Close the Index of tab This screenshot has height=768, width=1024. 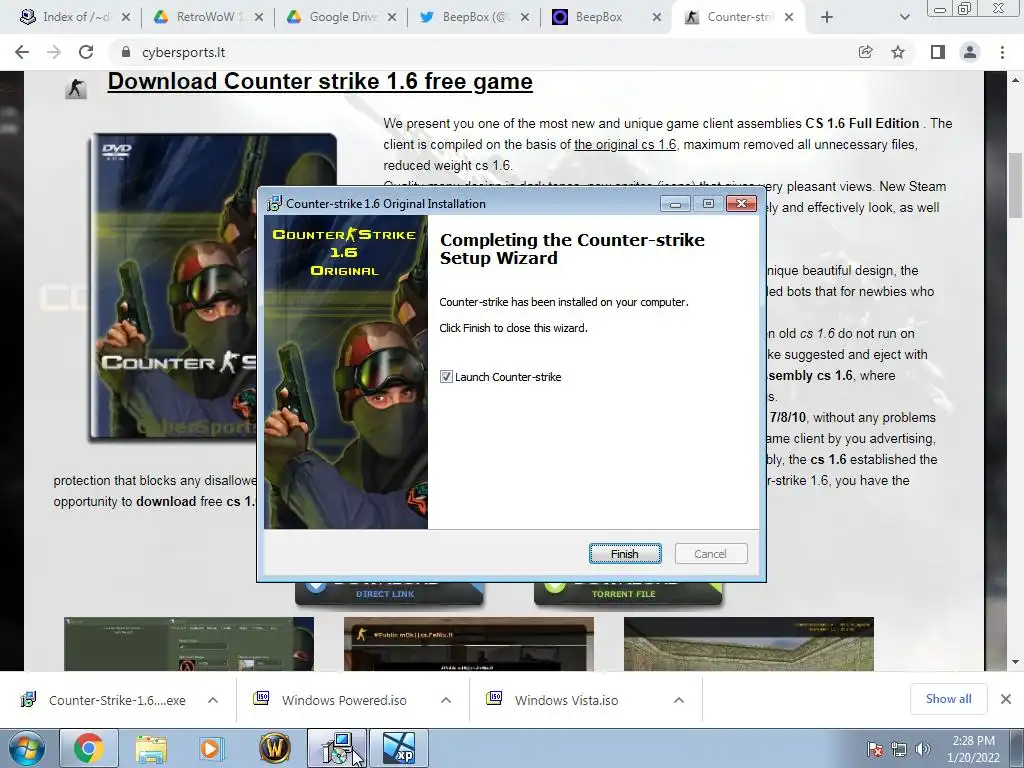click(126, 17)
